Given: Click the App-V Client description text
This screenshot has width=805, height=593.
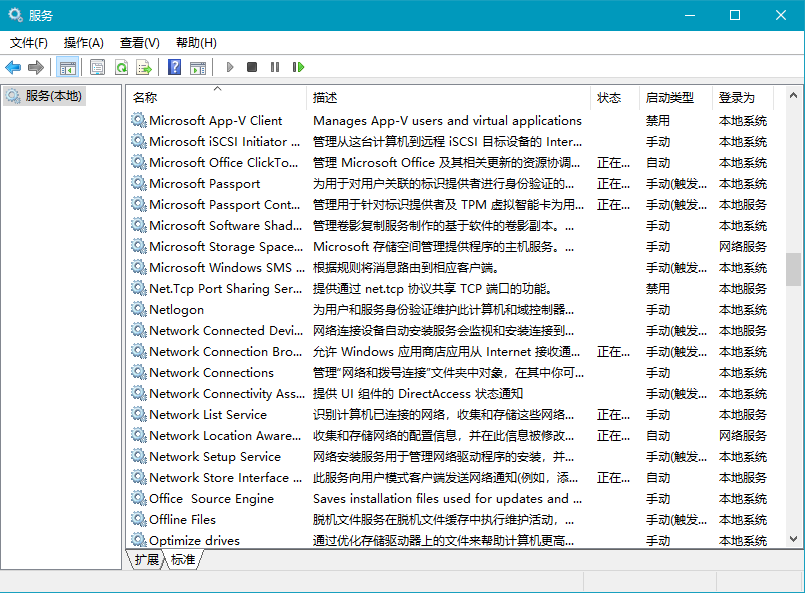Looking at the screenshot, I should coord(447,121).
